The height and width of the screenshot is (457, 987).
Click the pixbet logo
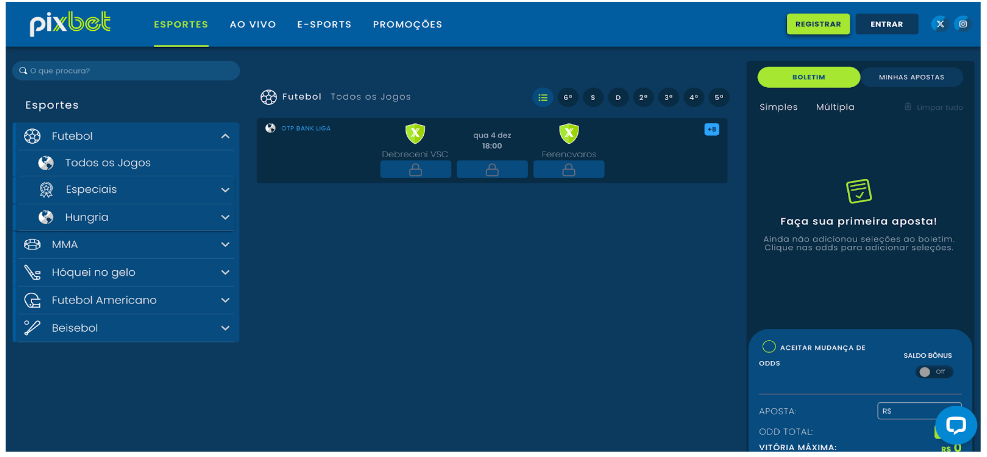(70, 24)
